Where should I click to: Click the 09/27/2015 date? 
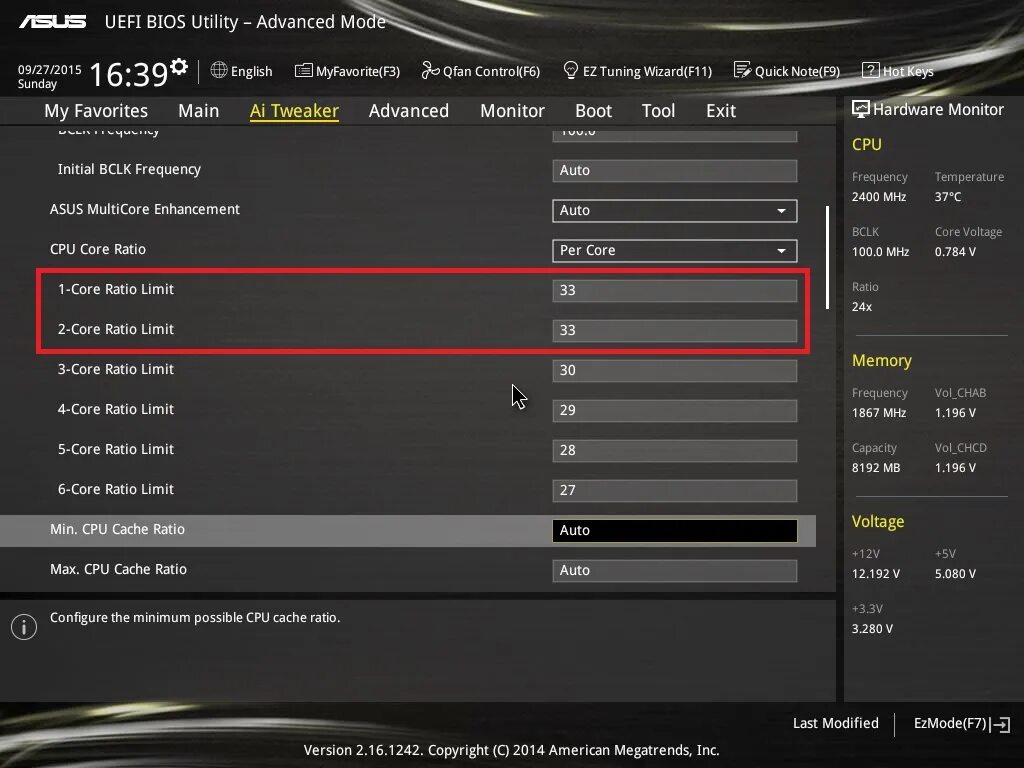(50, 69)
